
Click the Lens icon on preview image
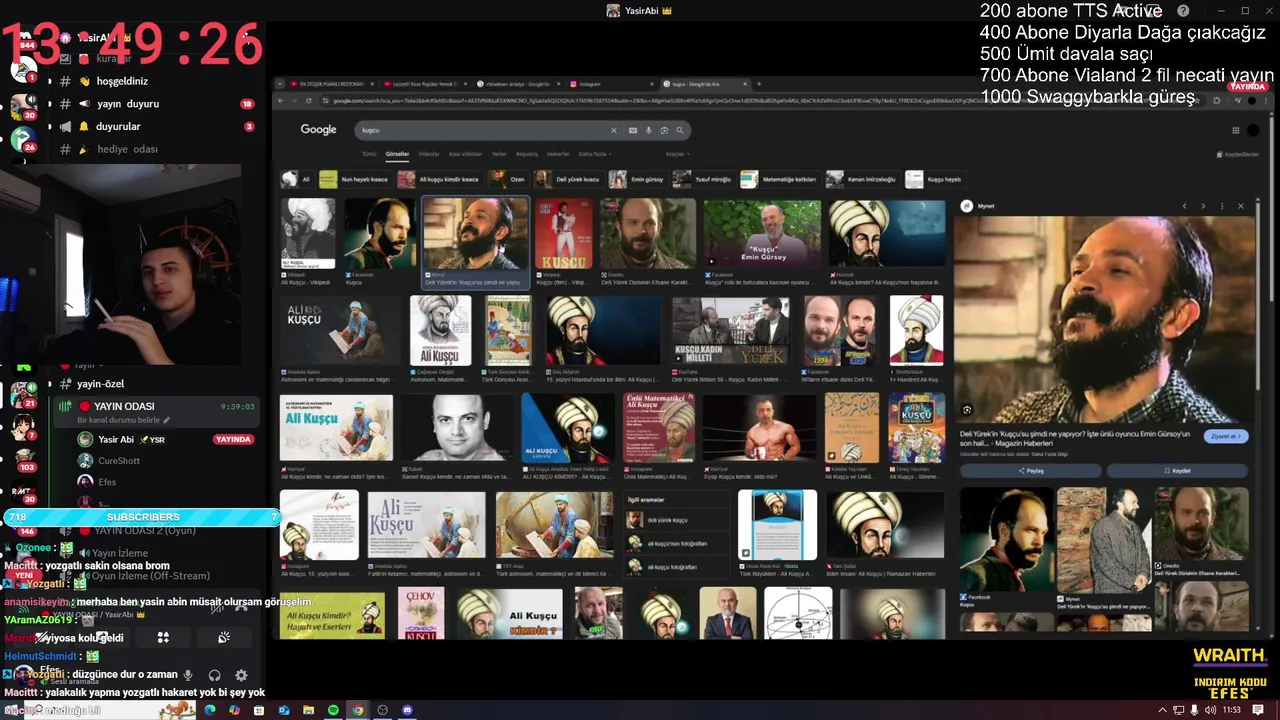[x=967, y=410]
